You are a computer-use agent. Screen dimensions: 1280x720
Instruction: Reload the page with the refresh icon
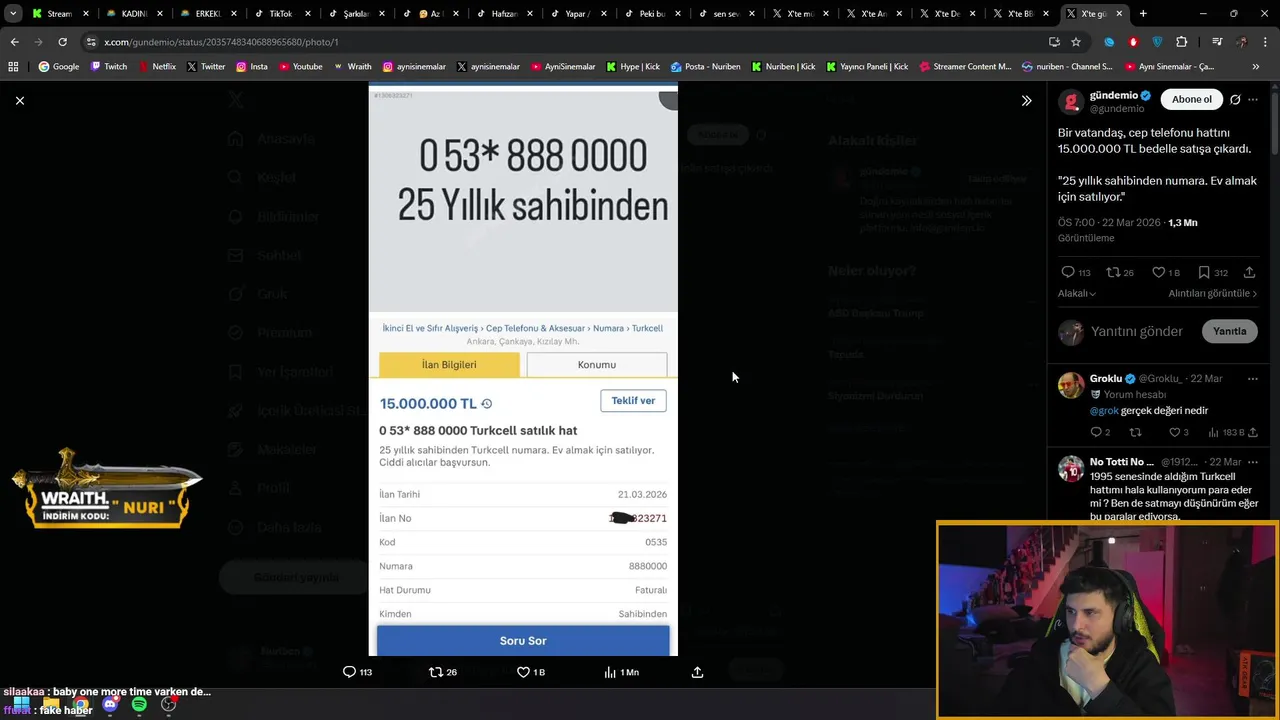pyautogui.click(x=62, y=42)
